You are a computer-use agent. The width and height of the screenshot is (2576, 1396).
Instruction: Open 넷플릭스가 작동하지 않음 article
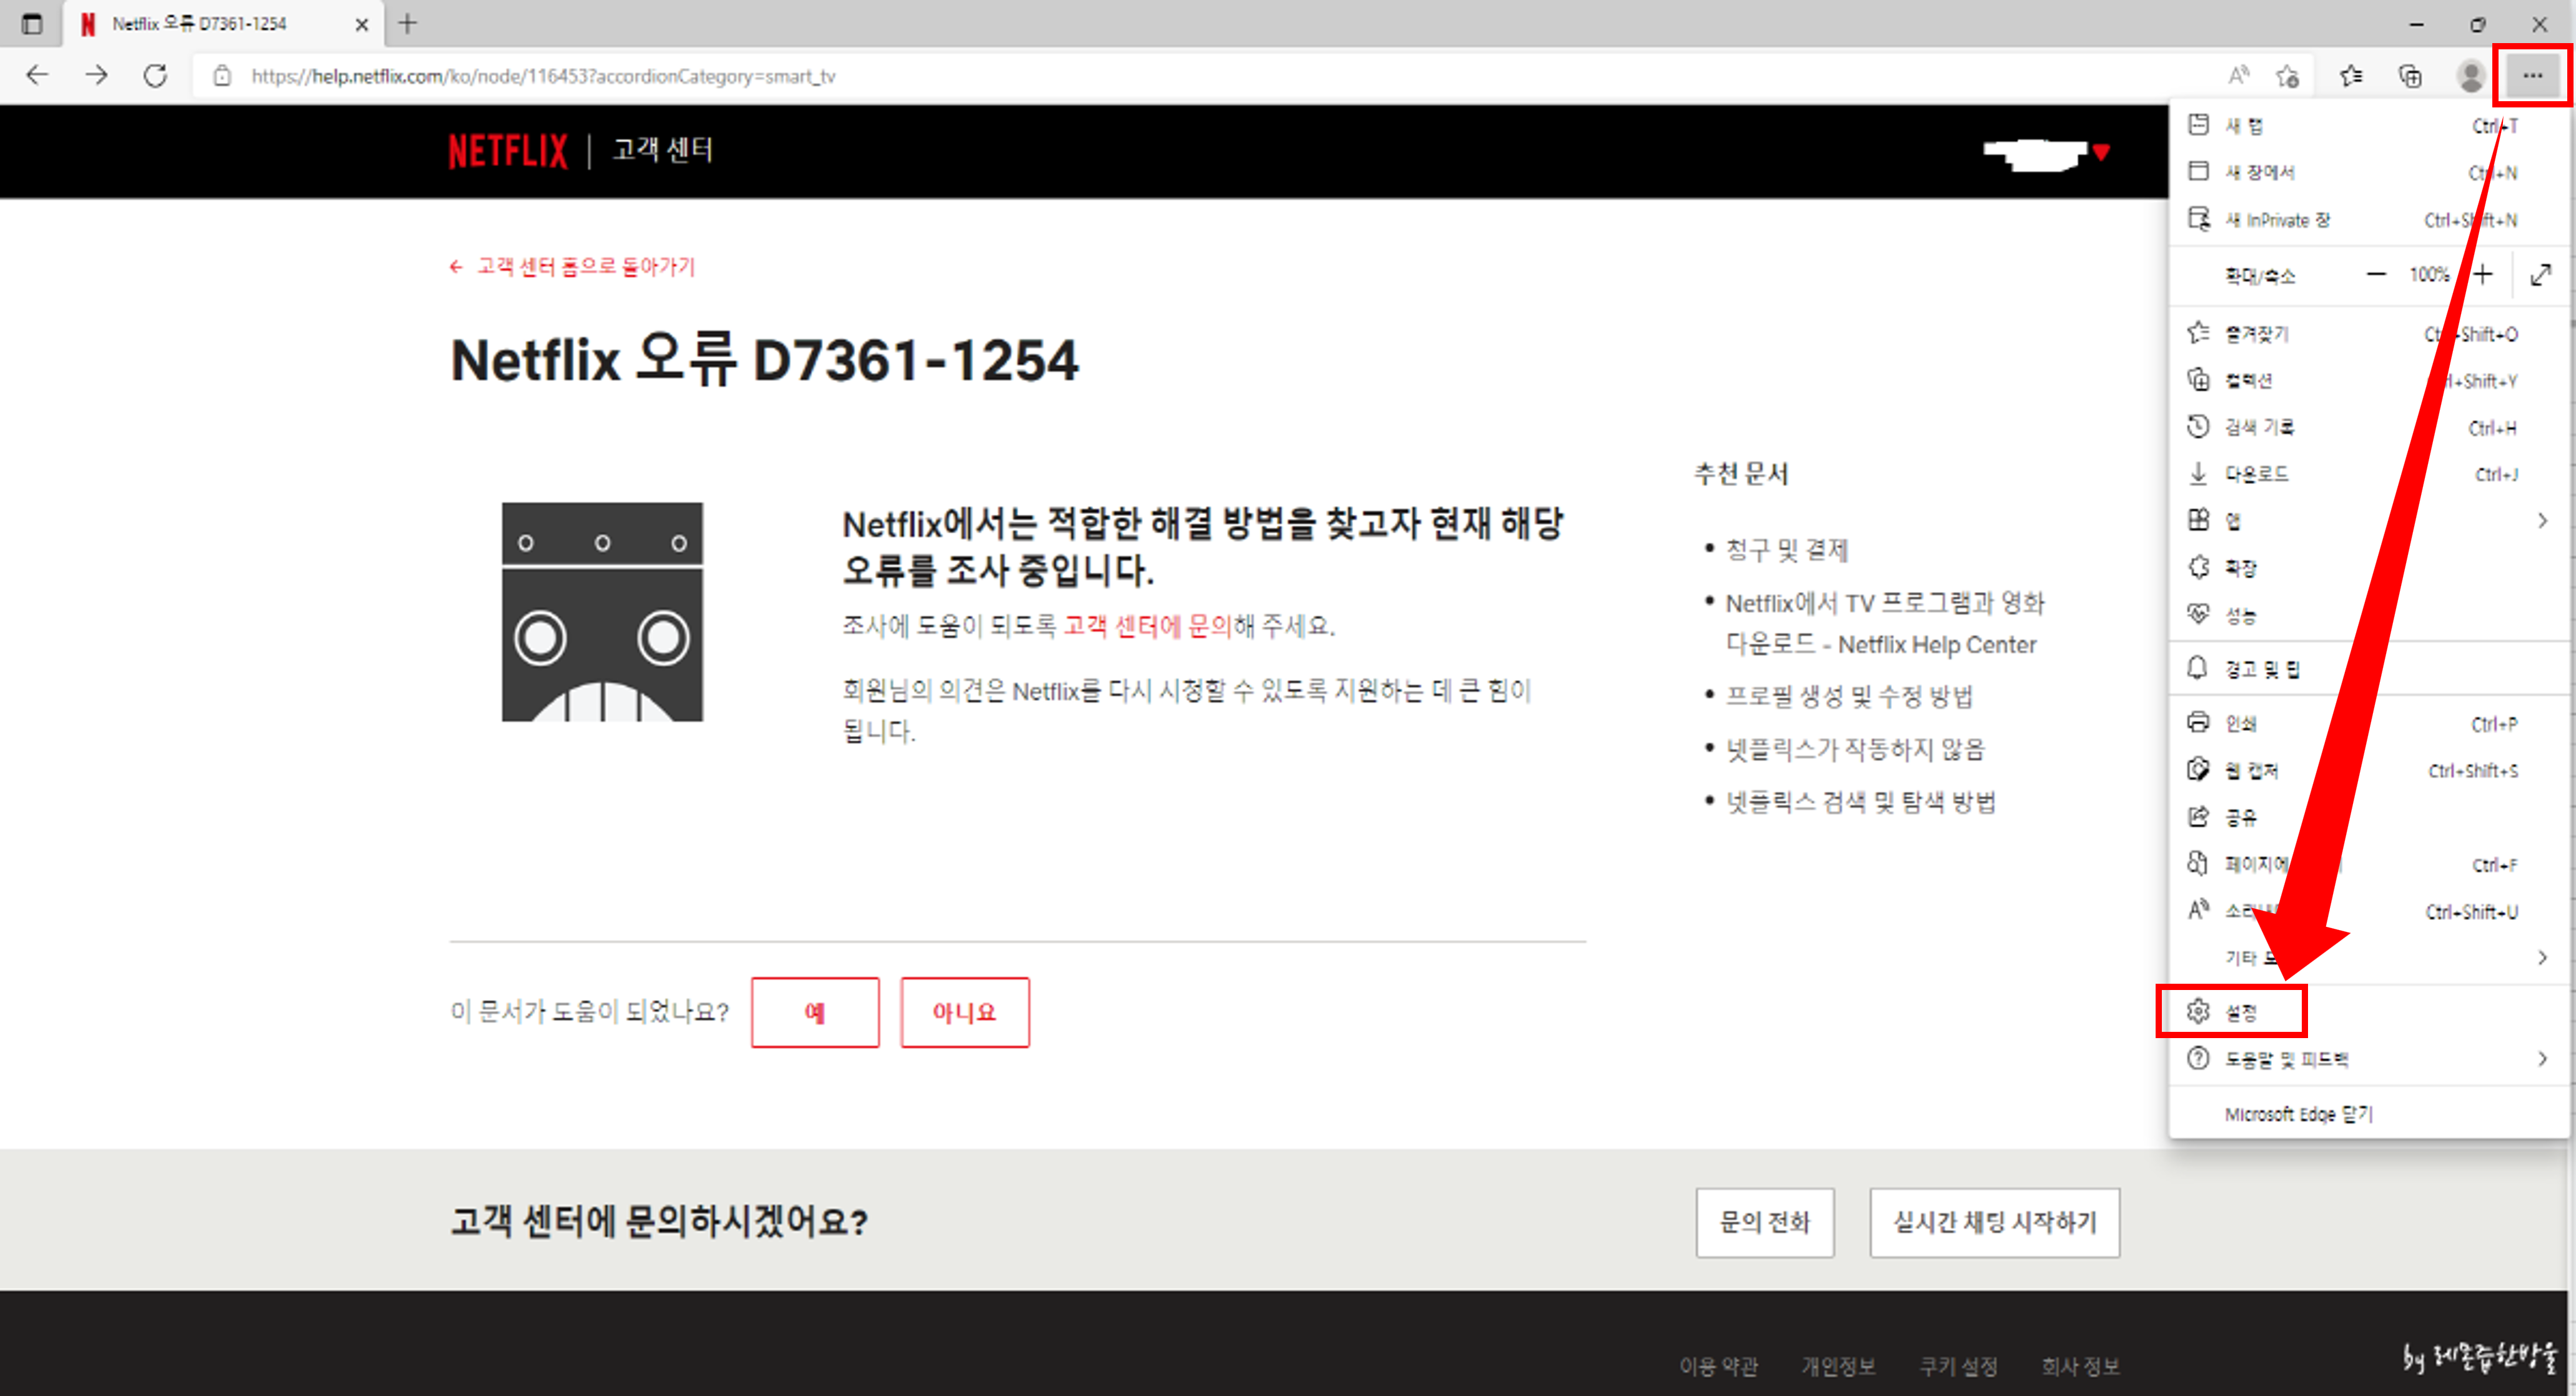pos(1855,749)
